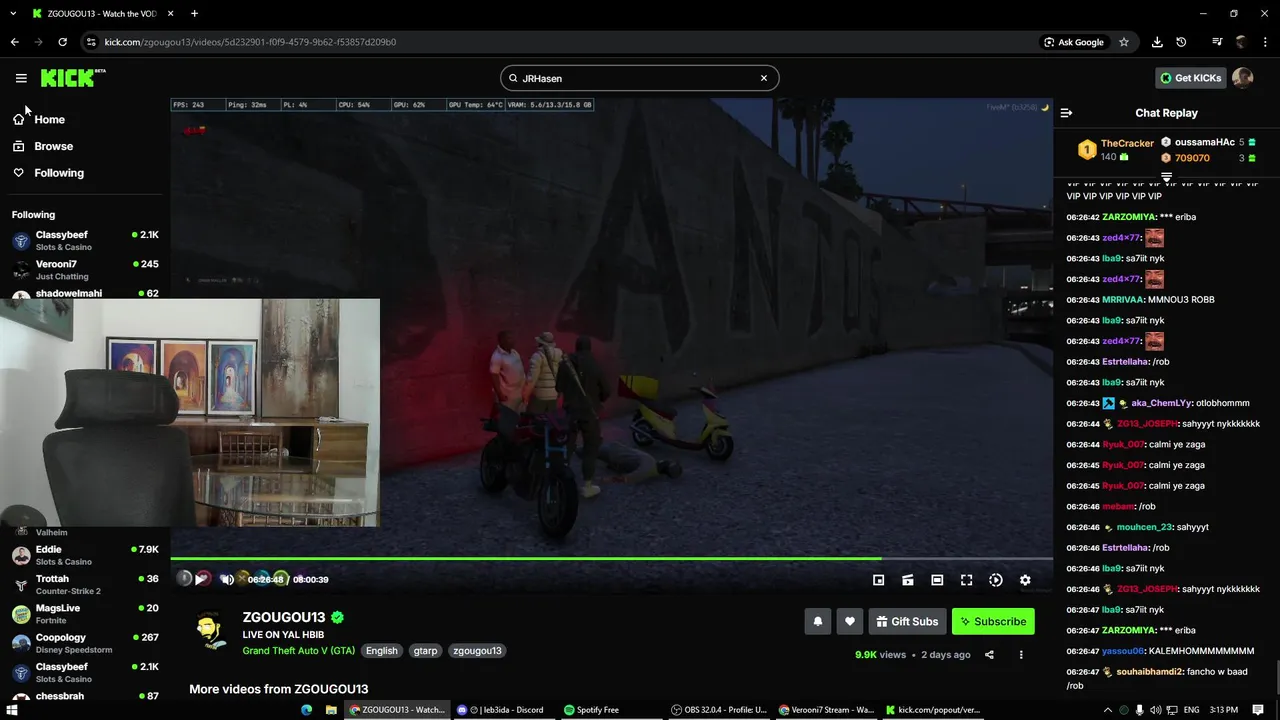Seek on the green video progress bar
This screenshot has width=1280, height=720.
(611, 558)
